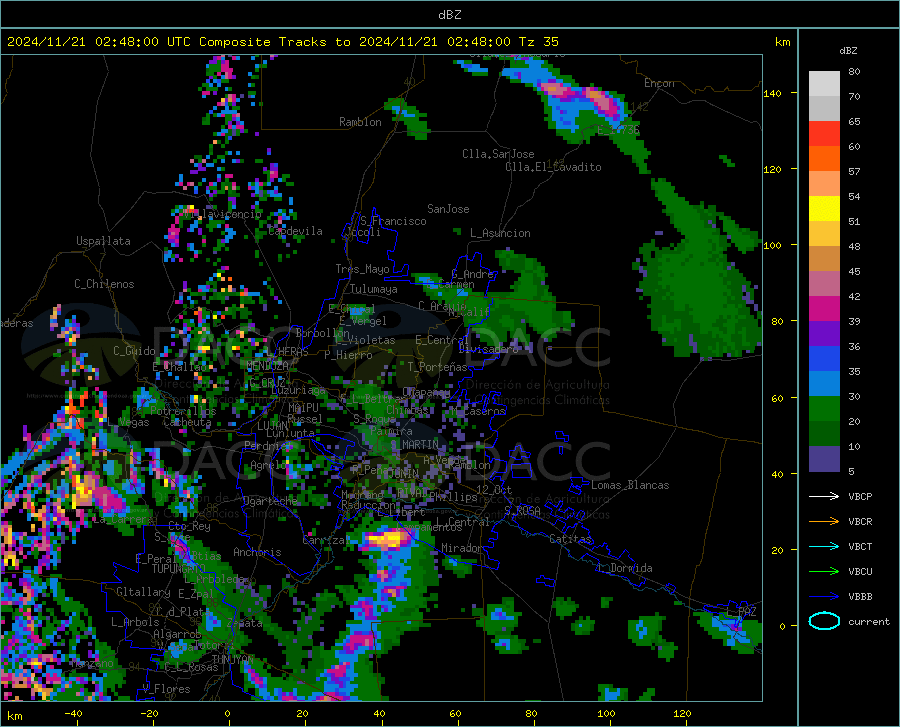The width and height of the screenshot is (900, 727).
Task: Click the Anchoris location label
Action: tap(257, 552)
